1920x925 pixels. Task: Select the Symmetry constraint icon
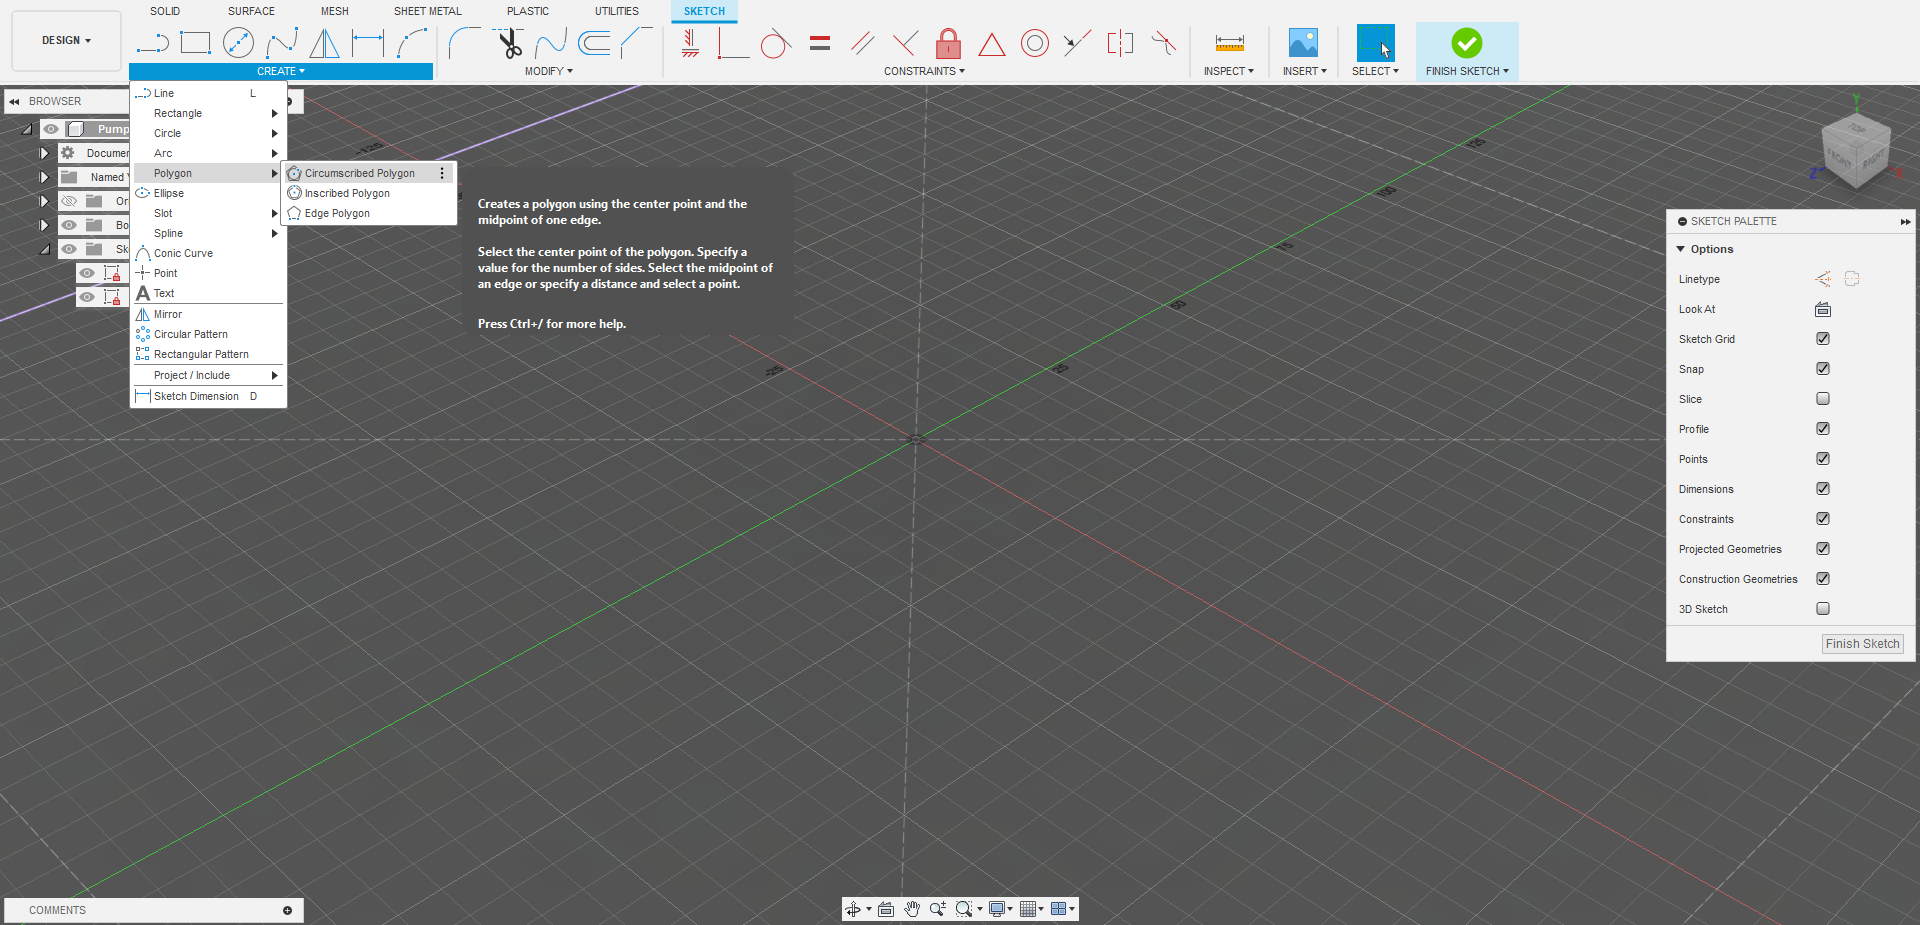(1120, 43)
